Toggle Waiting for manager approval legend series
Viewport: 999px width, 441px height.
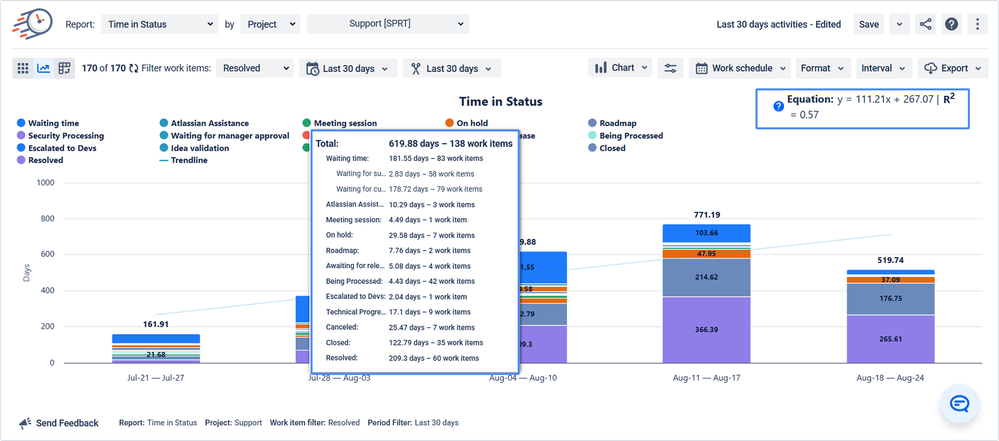(x=224, y=136)
